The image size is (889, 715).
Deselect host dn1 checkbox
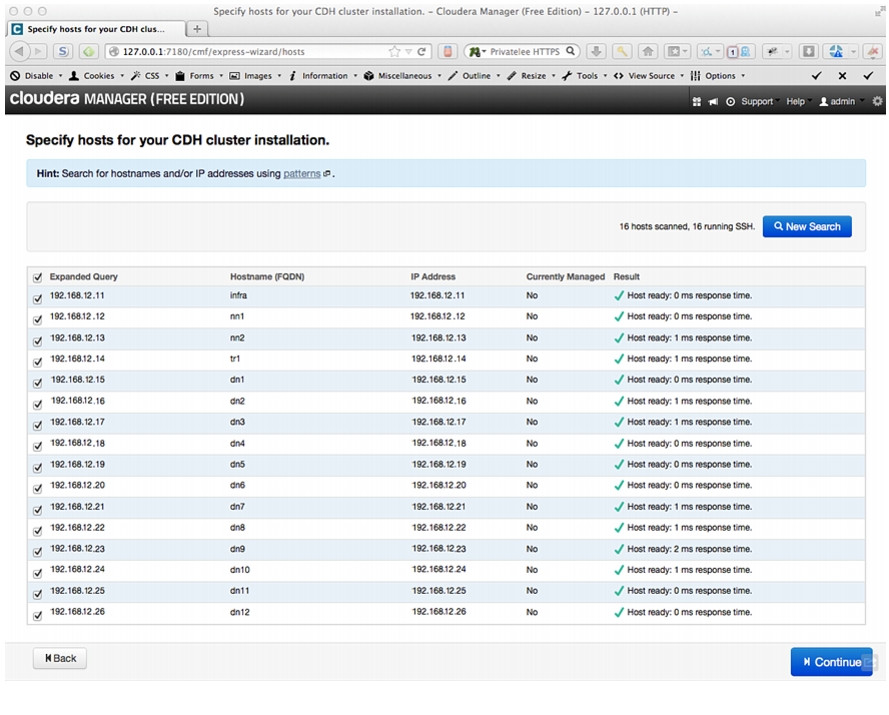point(37,383)
